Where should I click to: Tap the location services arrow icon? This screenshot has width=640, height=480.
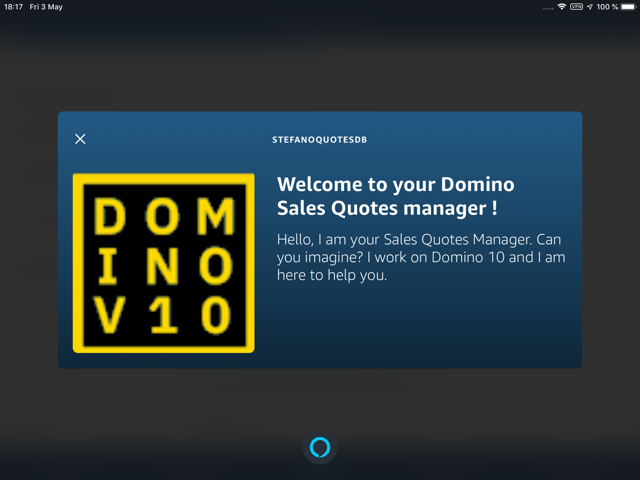tap(590, 7)
